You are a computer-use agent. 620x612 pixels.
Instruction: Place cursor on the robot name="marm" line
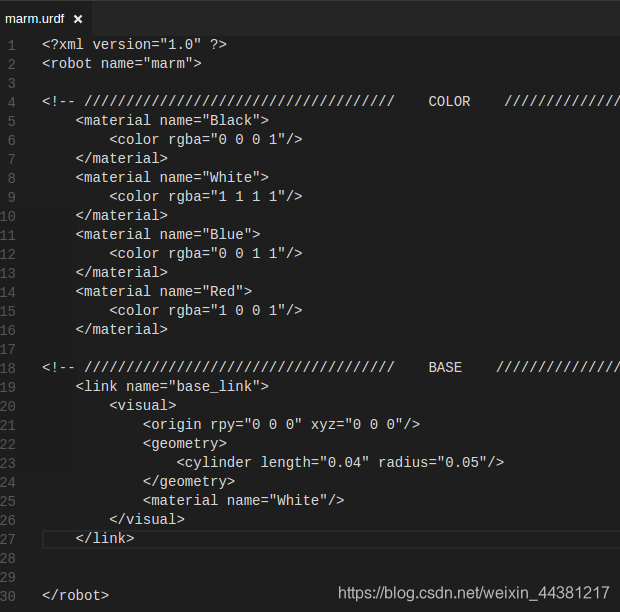[122, 63]
